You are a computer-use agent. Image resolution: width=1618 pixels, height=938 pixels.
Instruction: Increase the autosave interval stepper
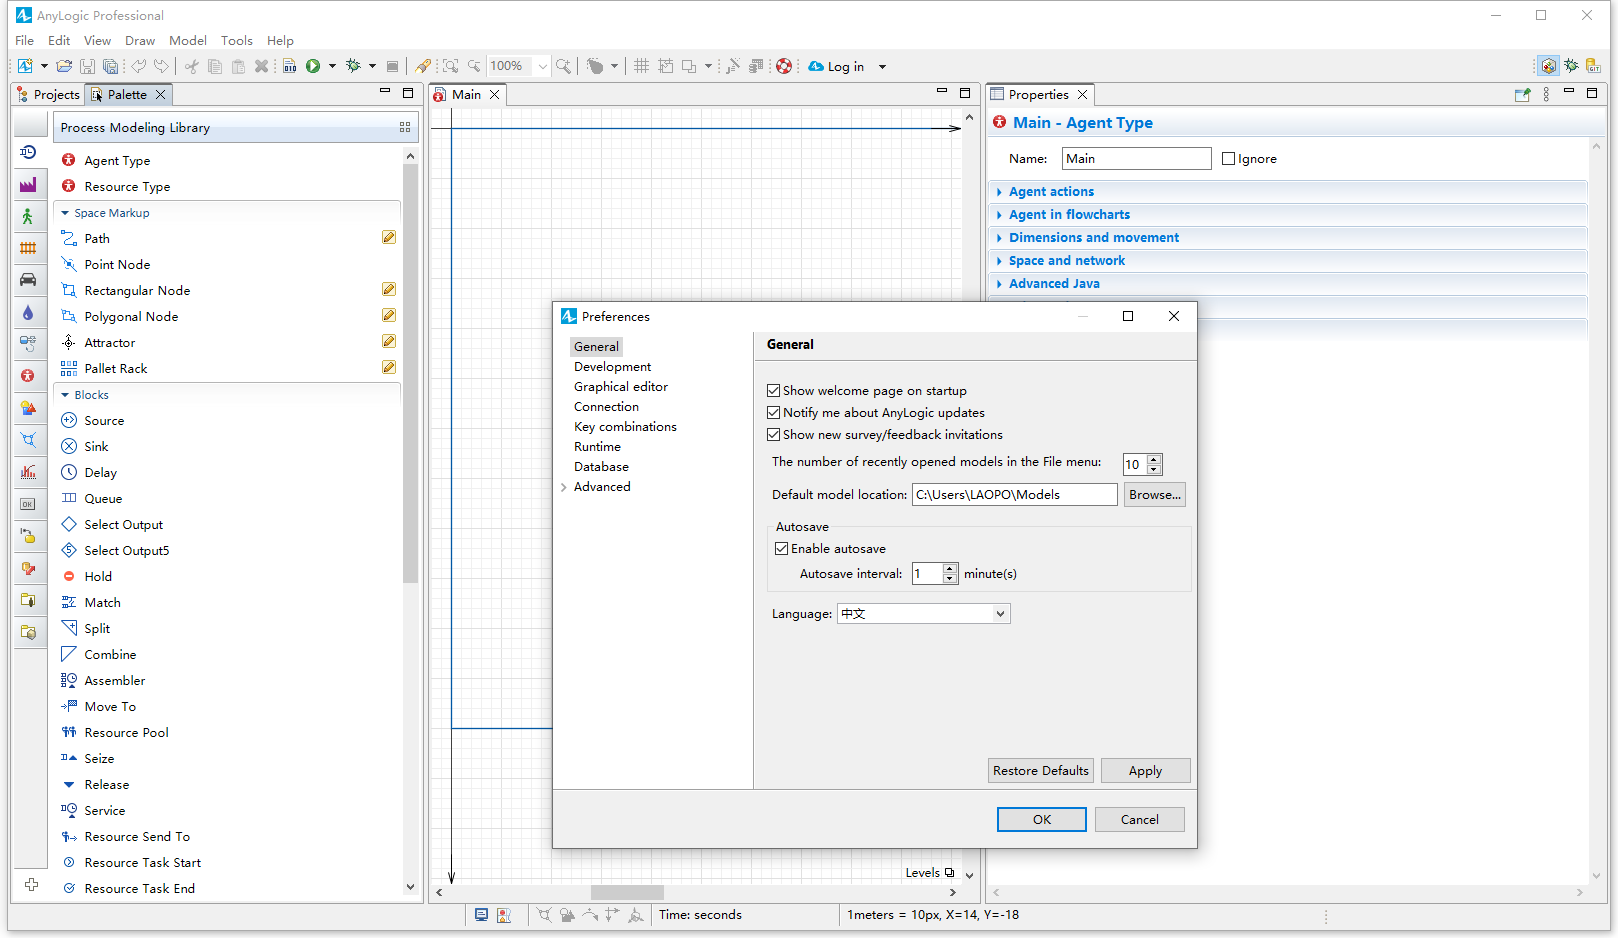950,568
